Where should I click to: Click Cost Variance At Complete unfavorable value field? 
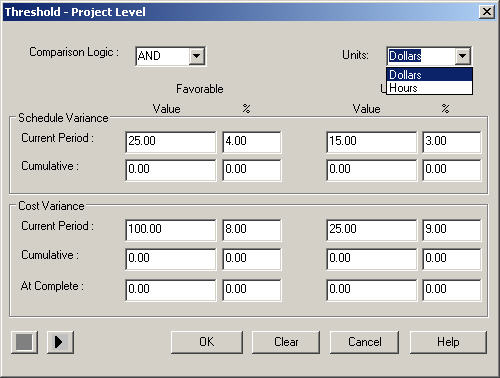point(371,290)
